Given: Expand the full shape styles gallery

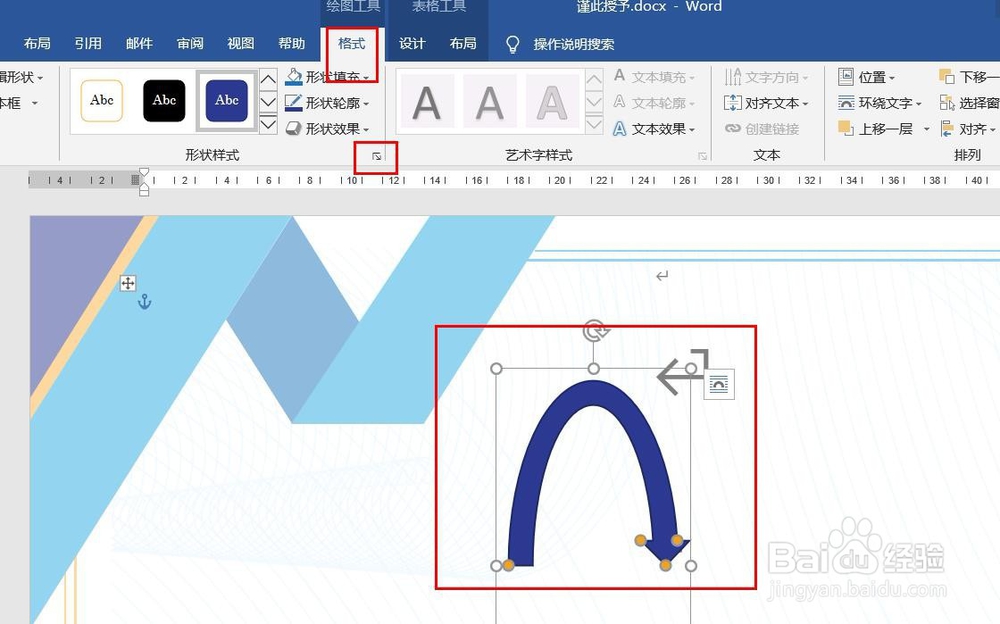Looking at the screenshot, I should pos(268,124).
